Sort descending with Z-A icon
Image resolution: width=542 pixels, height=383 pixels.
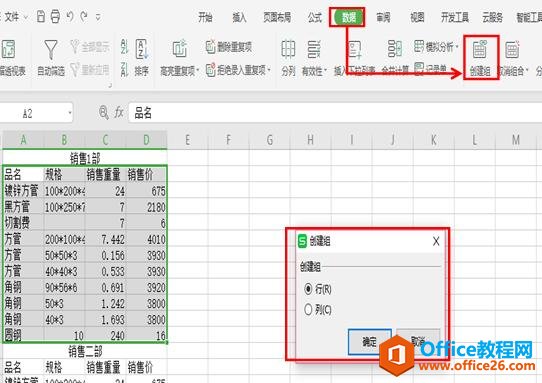point(124,69)
